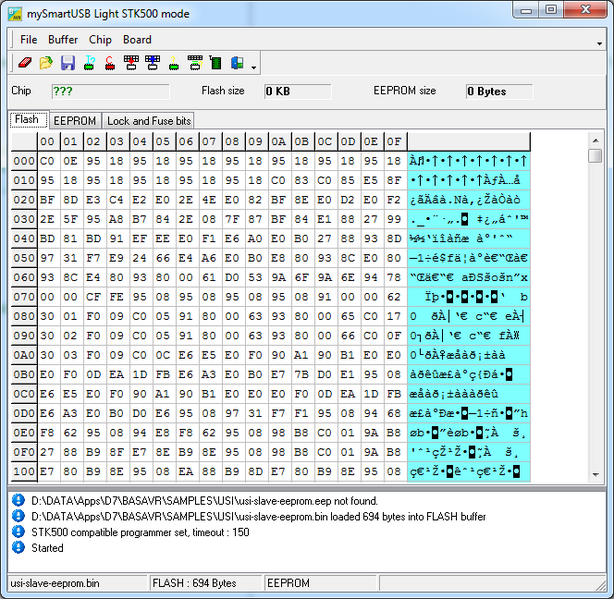Erase the chip with the red C icon
This screenshot has width=614, height=599.
[110, 63]
